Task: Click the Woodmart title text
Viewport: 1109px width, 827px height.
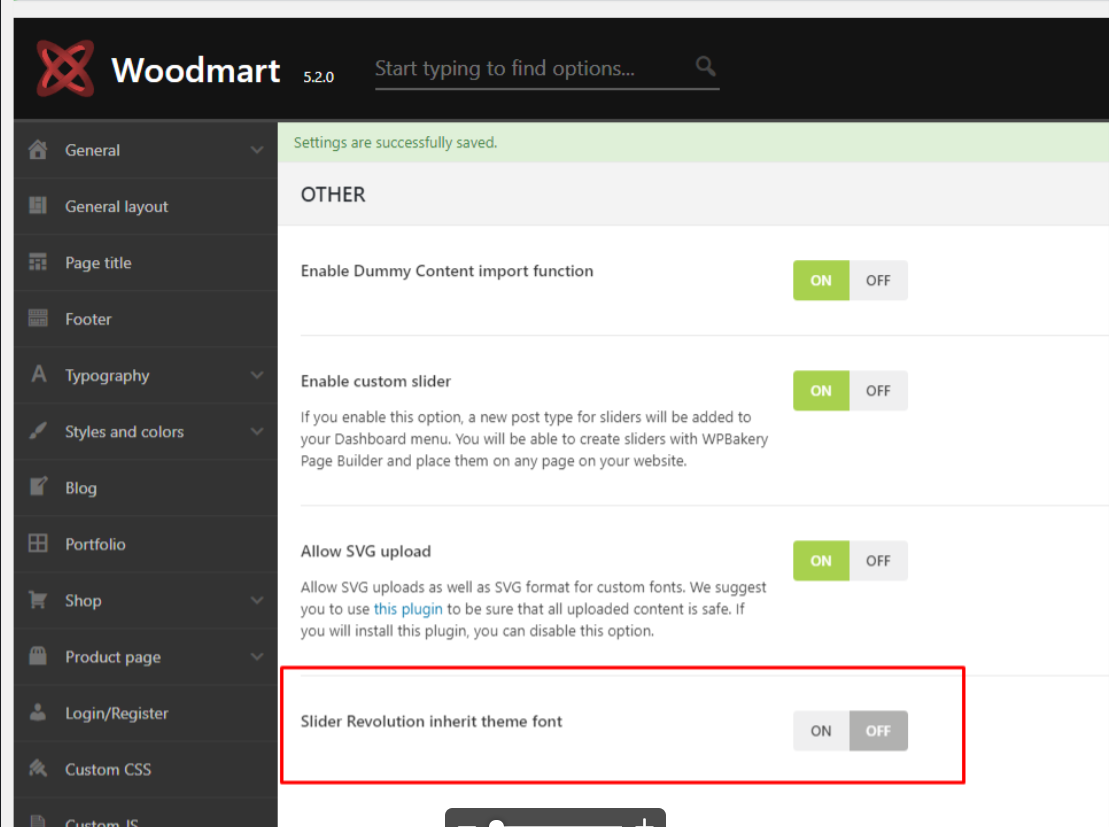Action: point(196,70)
